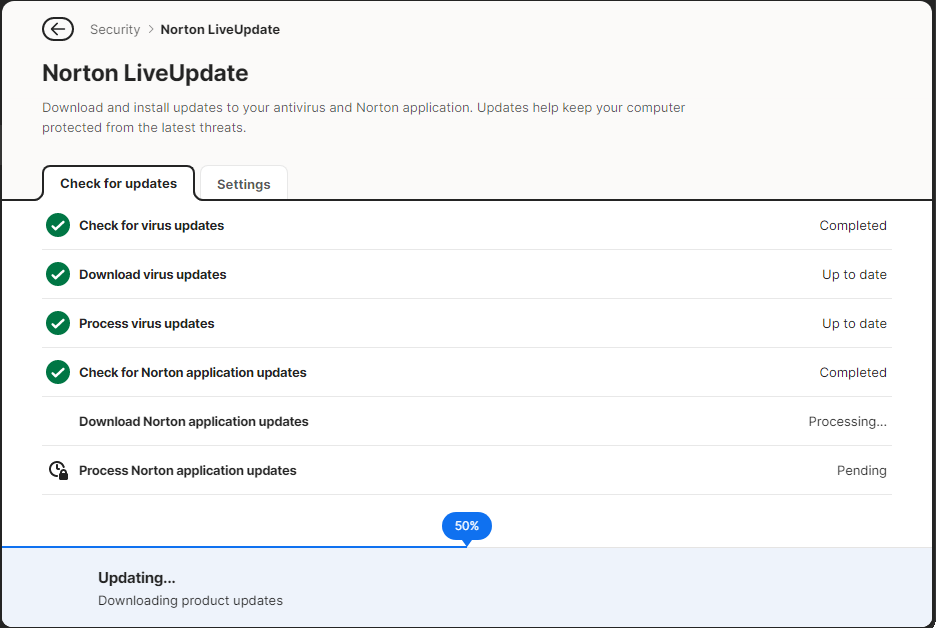This screenshot has height=628, width=936.
Task: Click Completed status for Check for virus updates
Action: (852, 225)
